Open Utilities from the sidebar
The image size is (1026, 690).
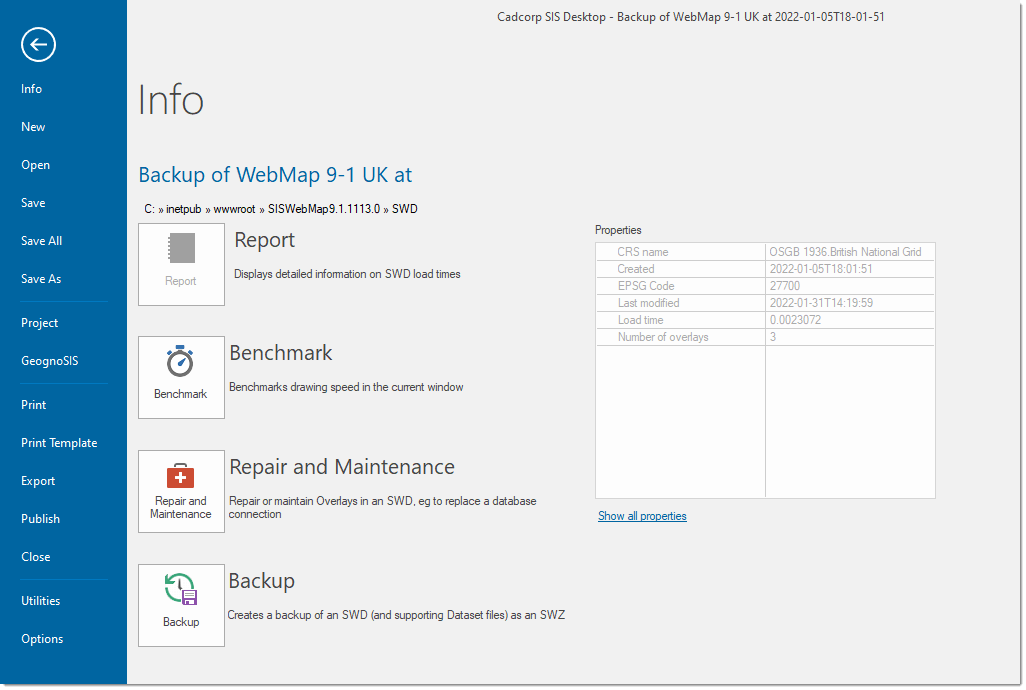tap(41, 601)
